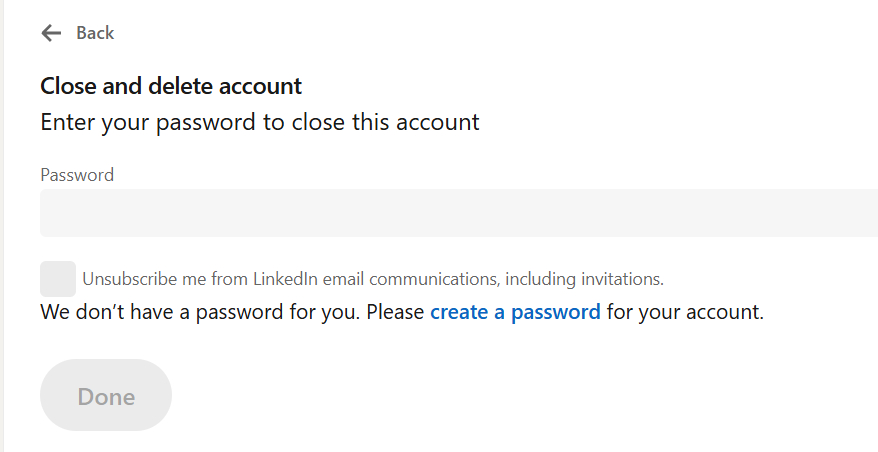Tick the box beside the Unsubscribe text
Viewport: 878px width, 452px height.
click(x=58, y=278)
